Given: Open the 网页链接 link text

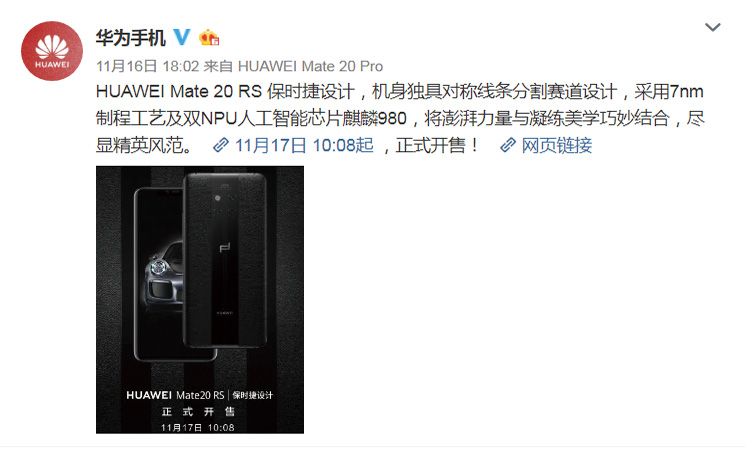Looking at the screenshot, I should [557, 145].
